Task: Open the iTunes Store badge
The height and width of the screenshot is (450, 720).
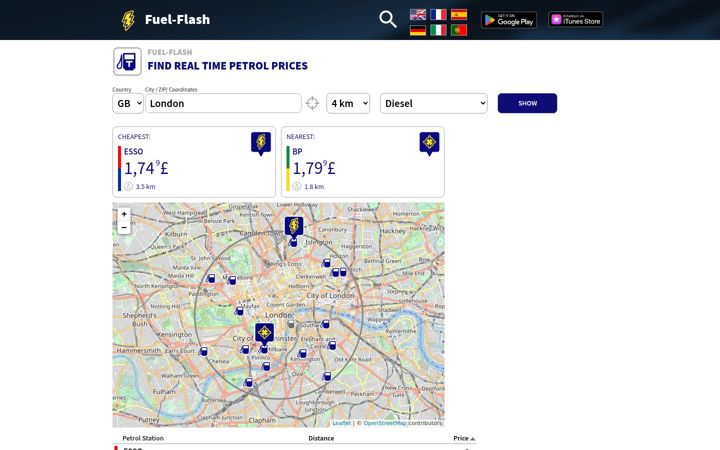Action: click(575, 19)
